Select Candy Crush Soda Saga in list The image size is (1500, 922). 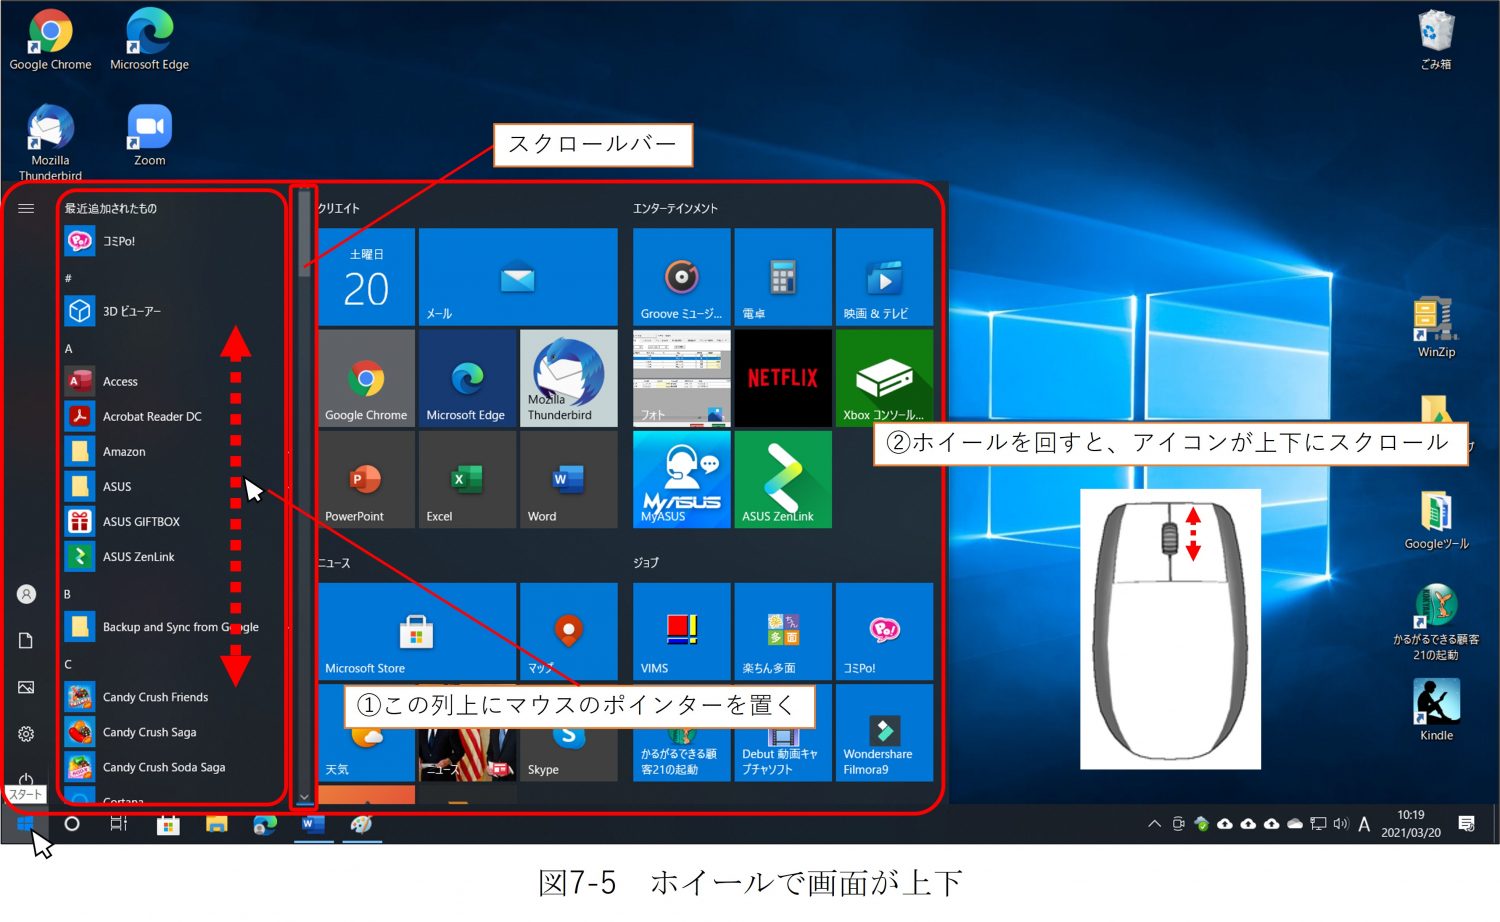(173, 767)
